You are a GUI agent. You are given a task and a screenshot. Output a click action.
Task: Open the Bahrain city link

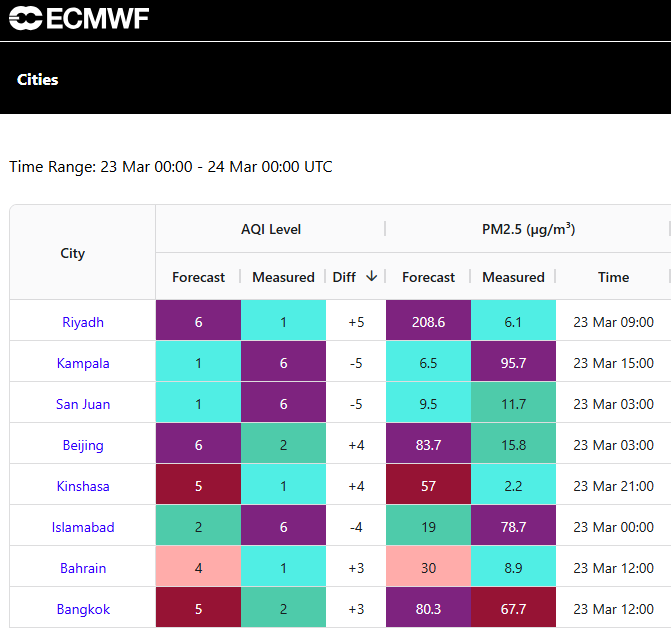pyautogui.click(x=83, y=568)
